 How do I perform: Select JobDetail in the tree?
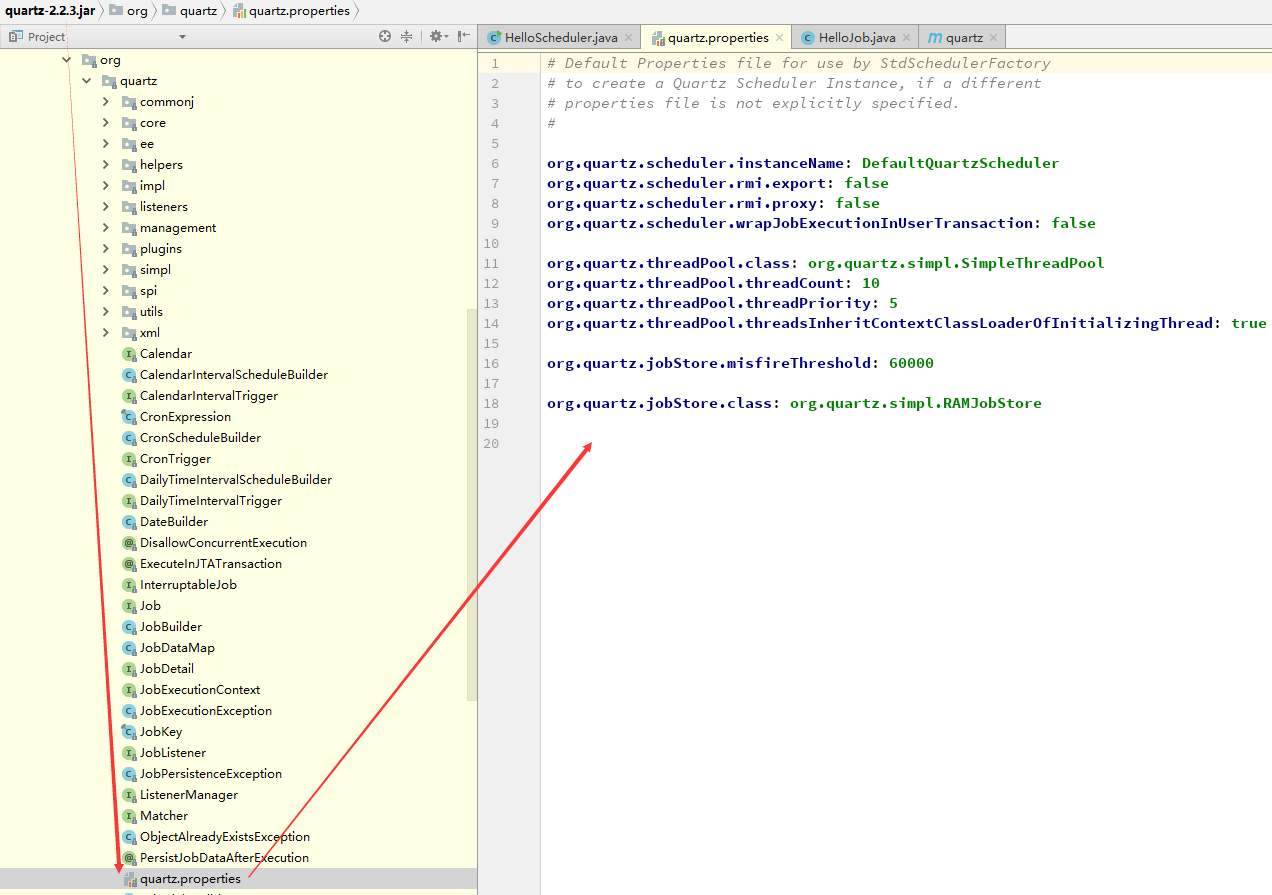167,669
